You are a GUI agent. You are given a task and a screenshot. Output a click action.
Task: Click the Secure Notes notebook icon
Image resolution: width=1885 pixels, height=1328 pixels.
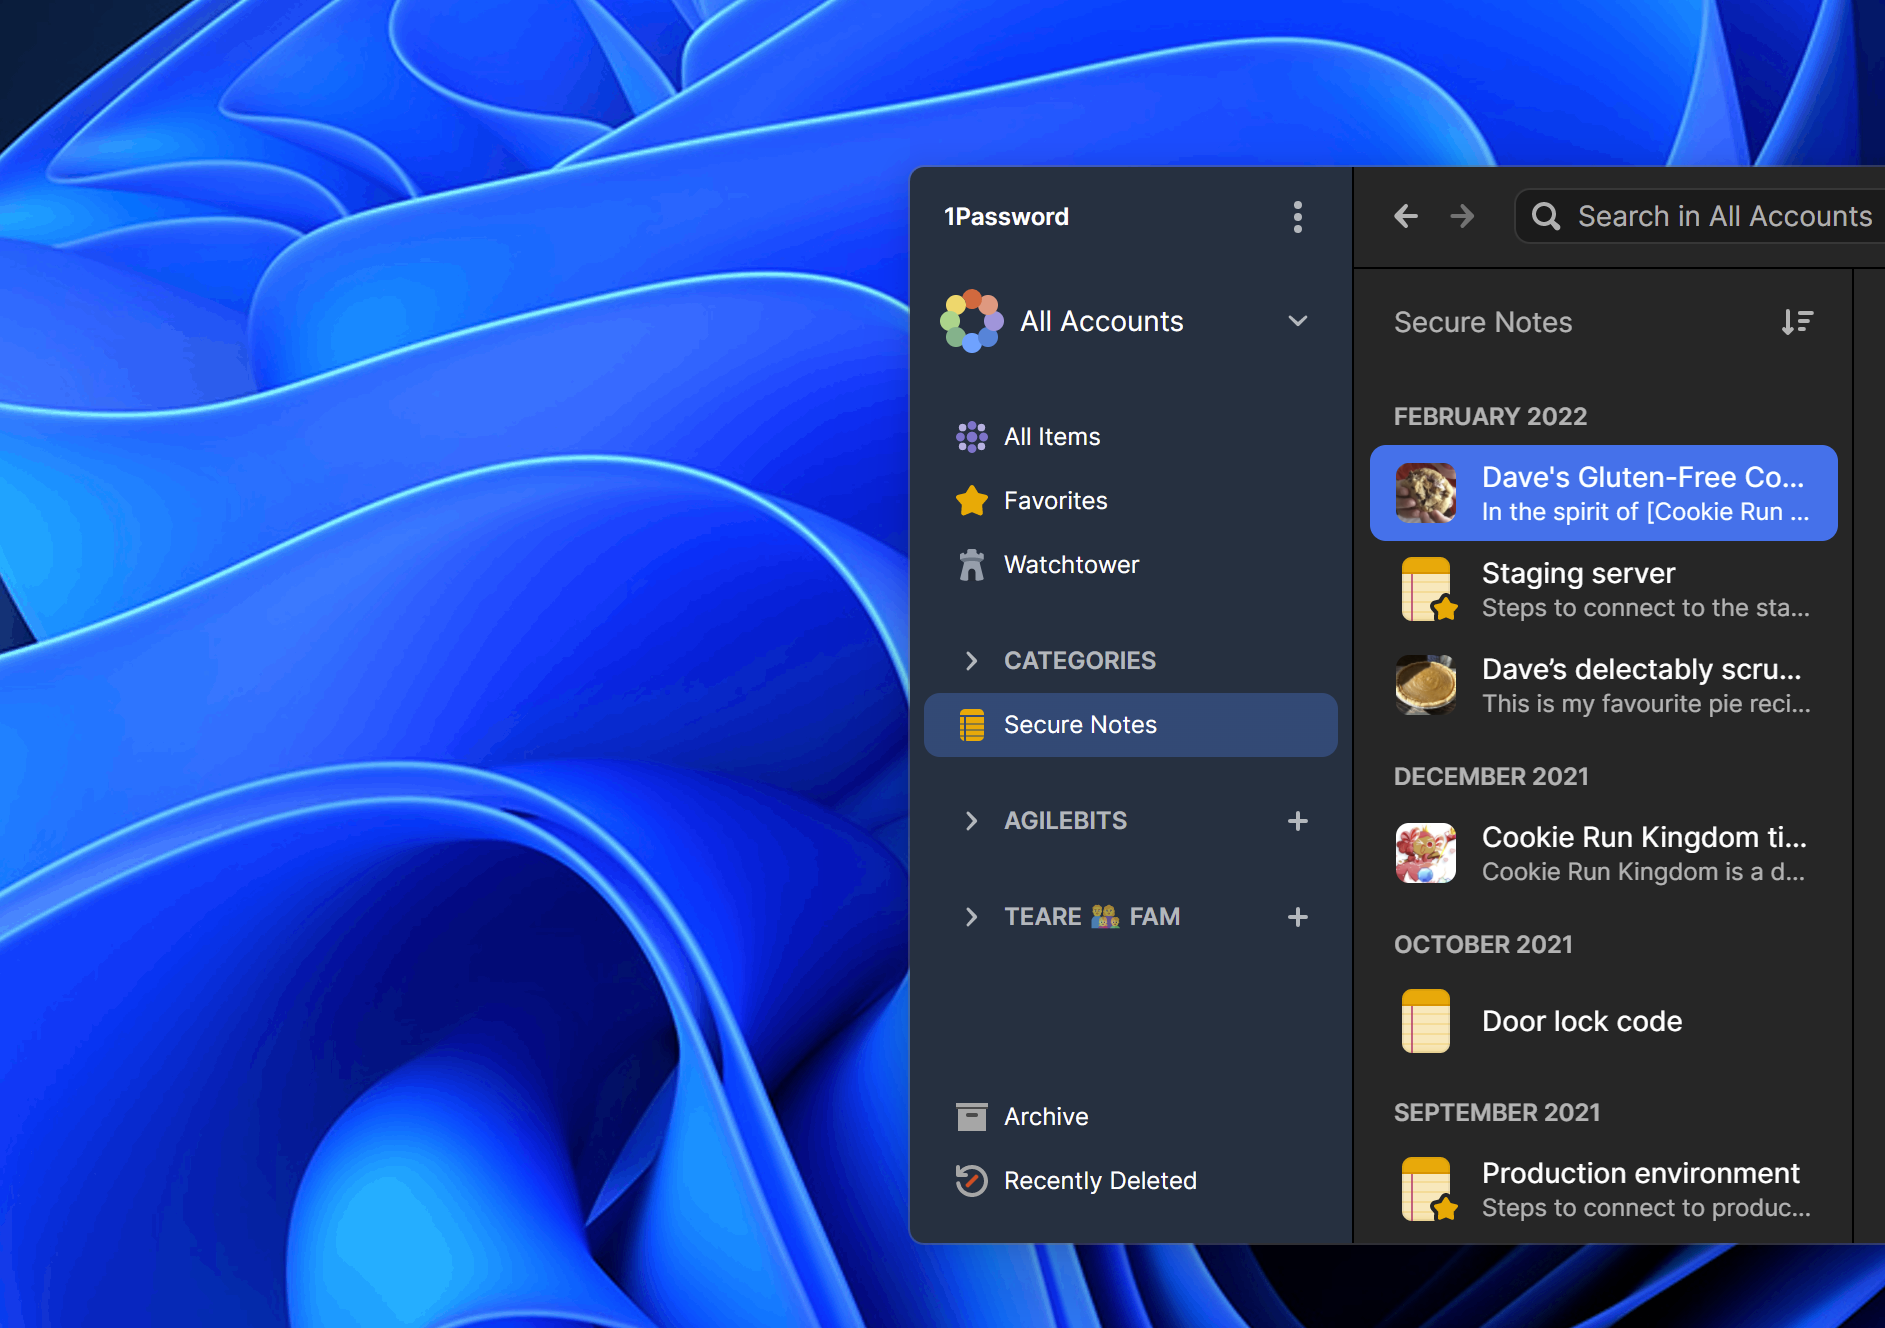[971, 724]
